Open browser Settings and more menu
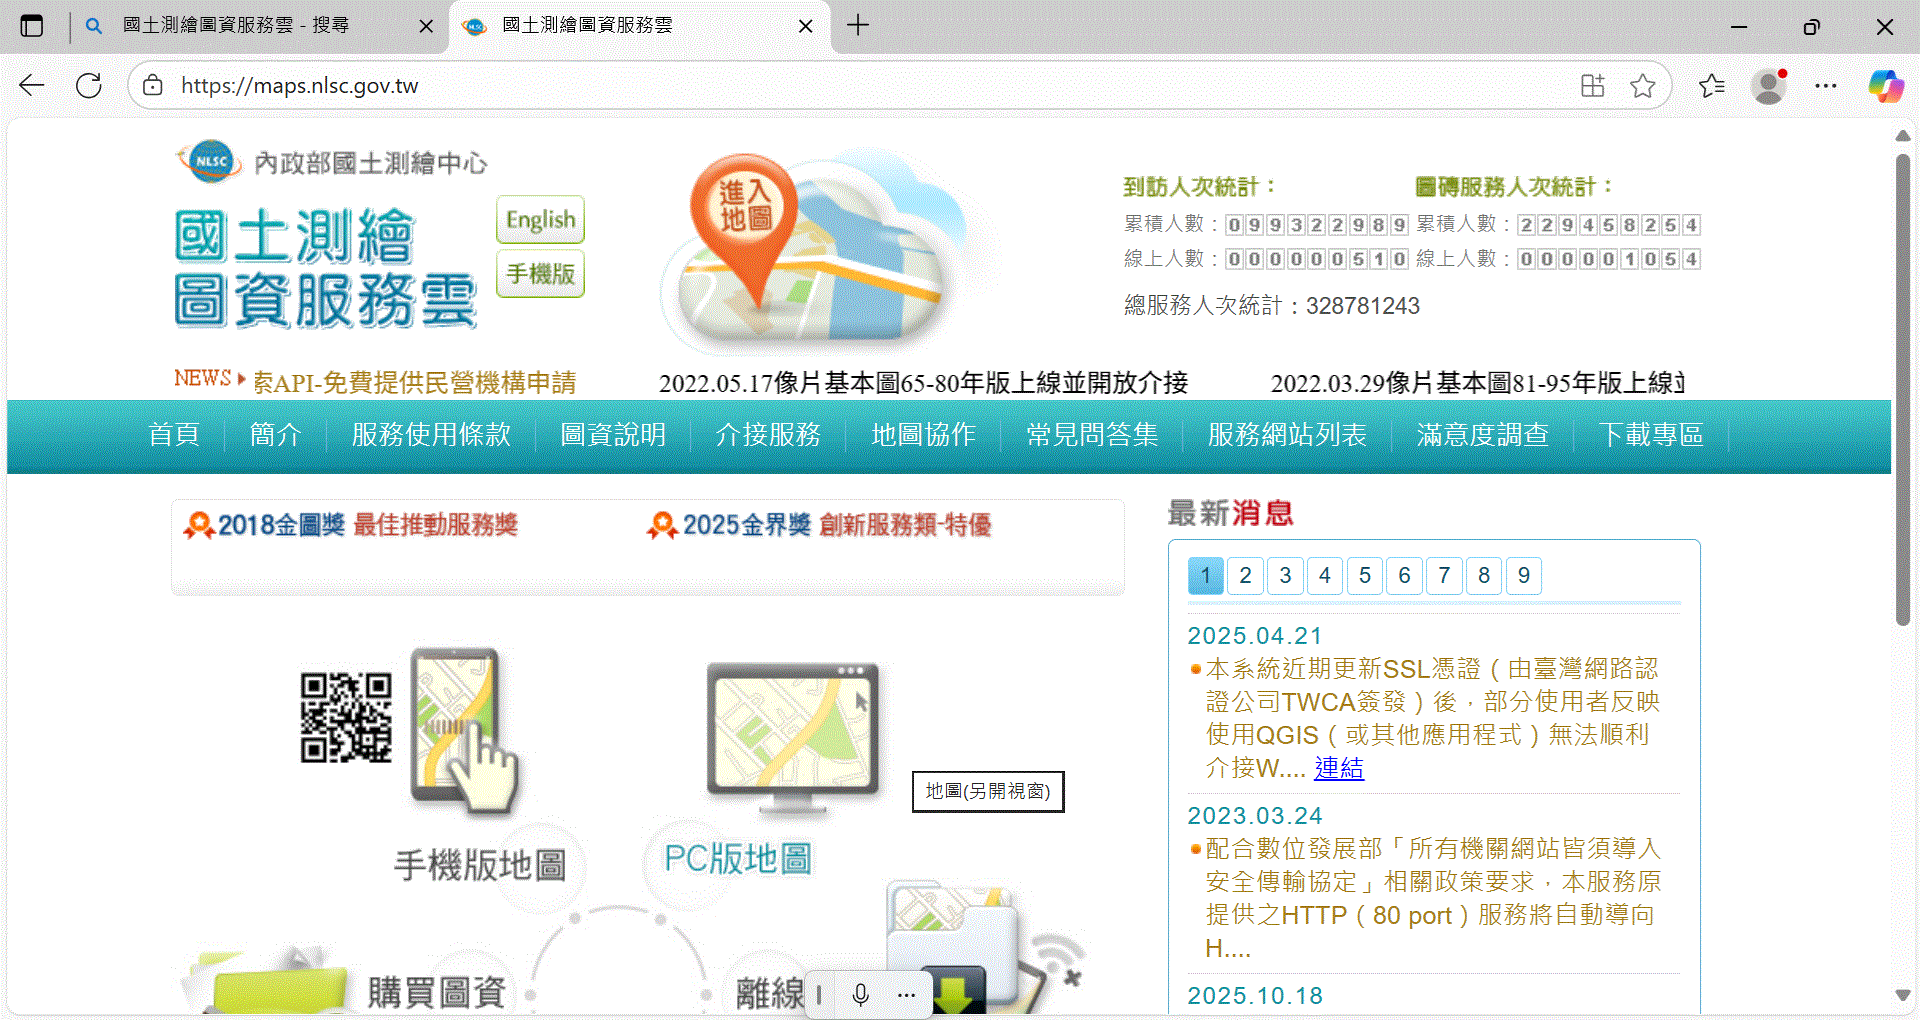This screenshot has width=1920, height=1020. [x=1826, y=86]
